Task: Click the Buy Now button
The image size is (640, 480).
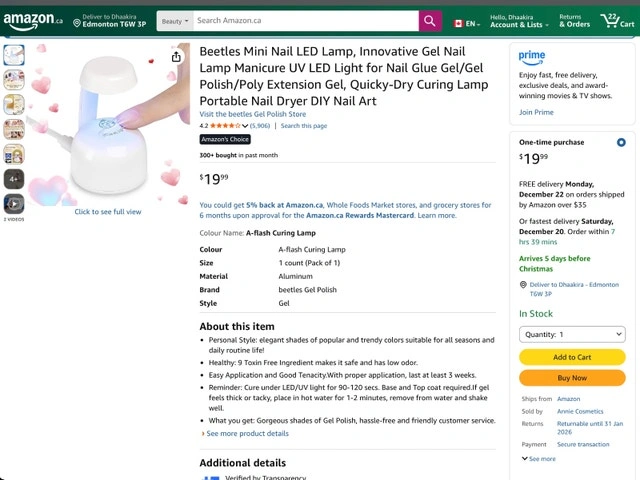Action: (572, 378)
